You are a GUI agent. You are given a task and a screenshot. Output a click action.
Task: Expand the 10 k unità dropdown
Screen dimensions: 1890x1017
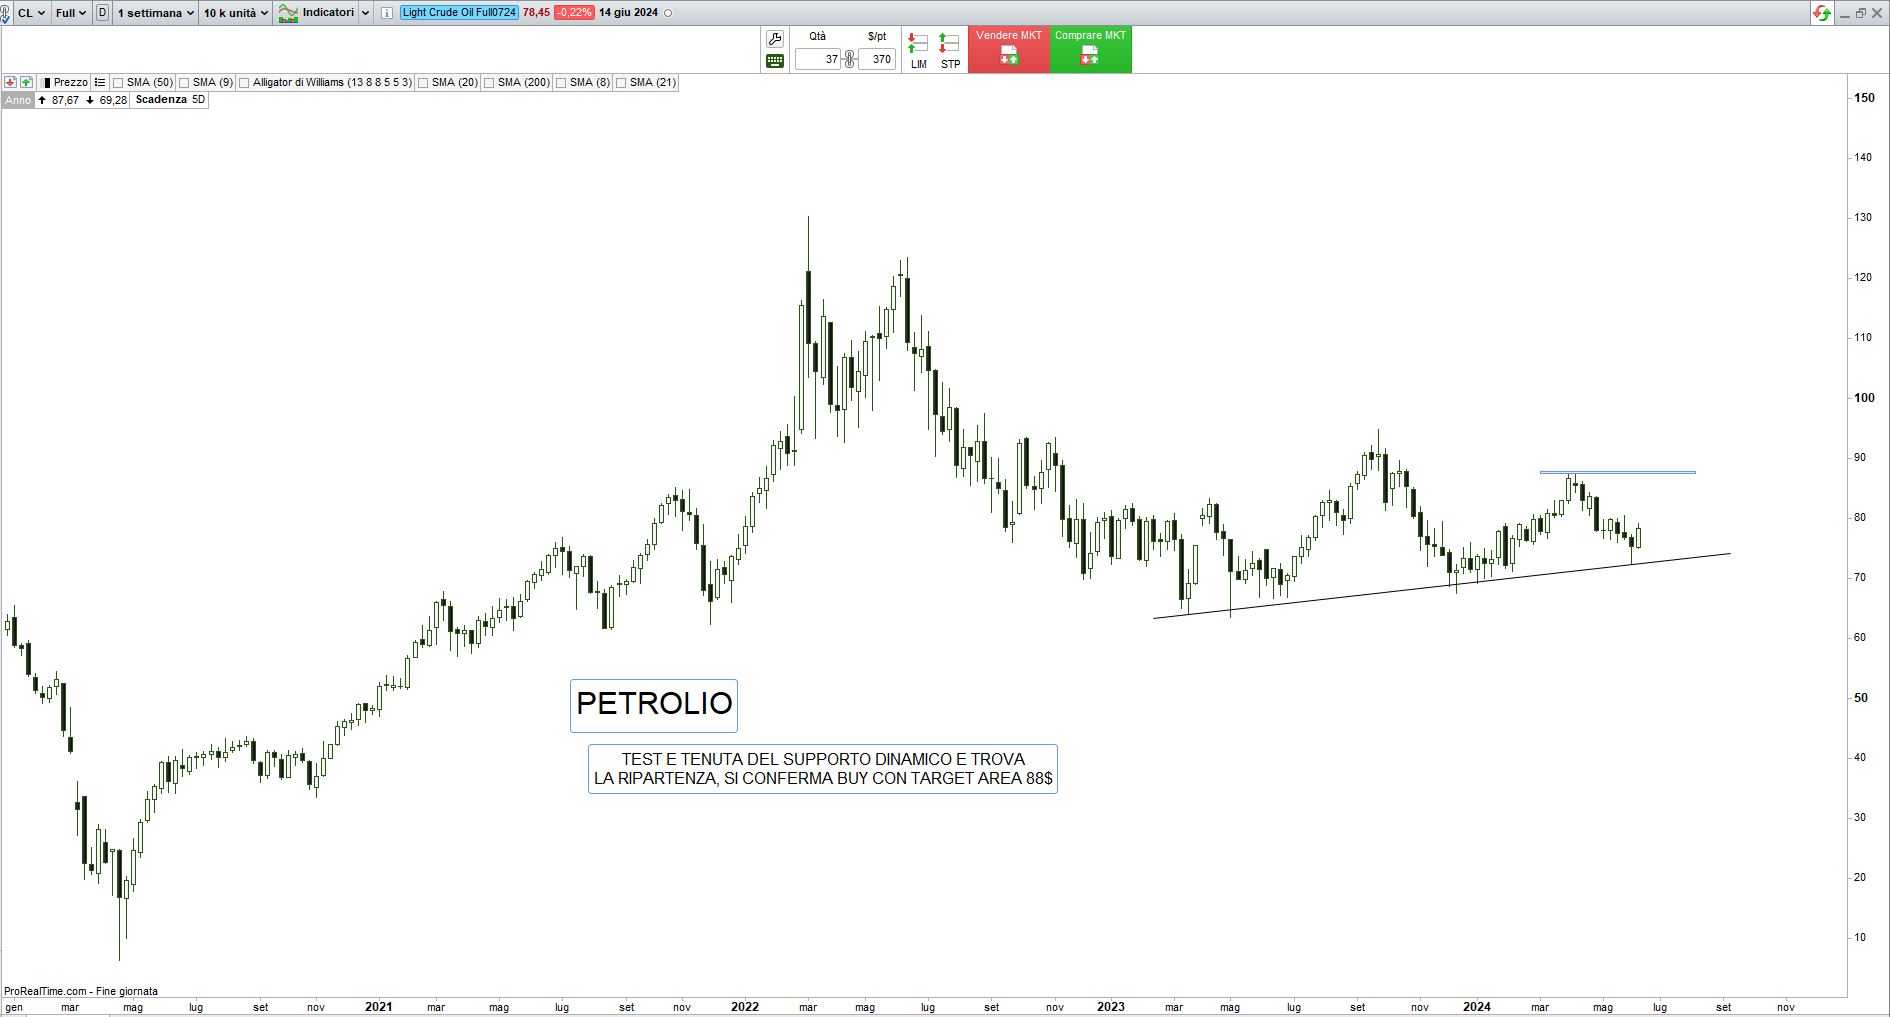click(x=236, y=13)
